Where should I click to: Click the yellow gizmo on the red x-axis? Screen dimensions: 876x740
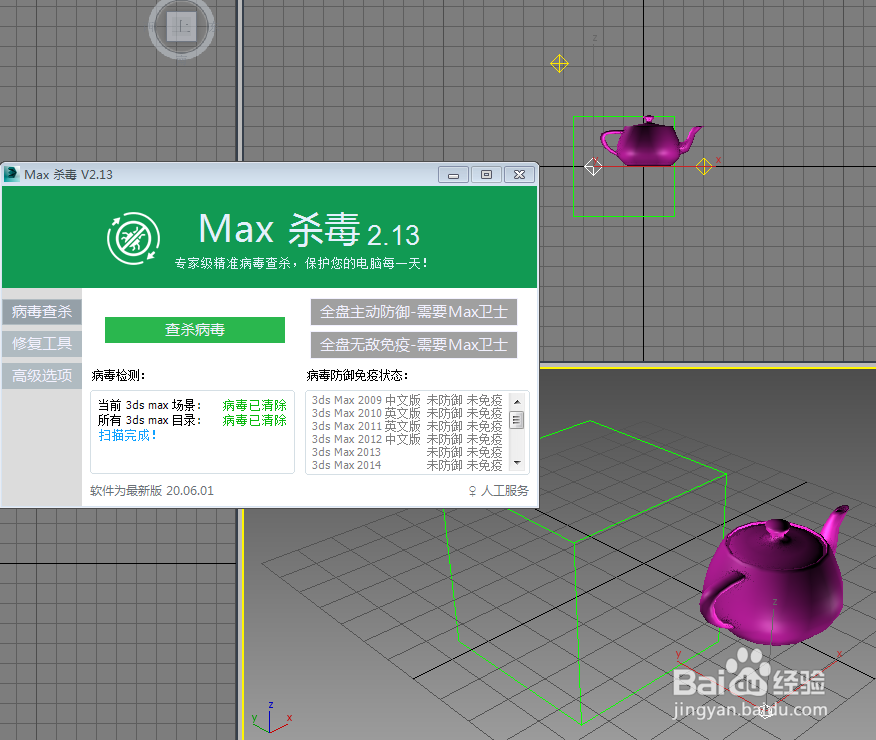[x=704, y=166]
